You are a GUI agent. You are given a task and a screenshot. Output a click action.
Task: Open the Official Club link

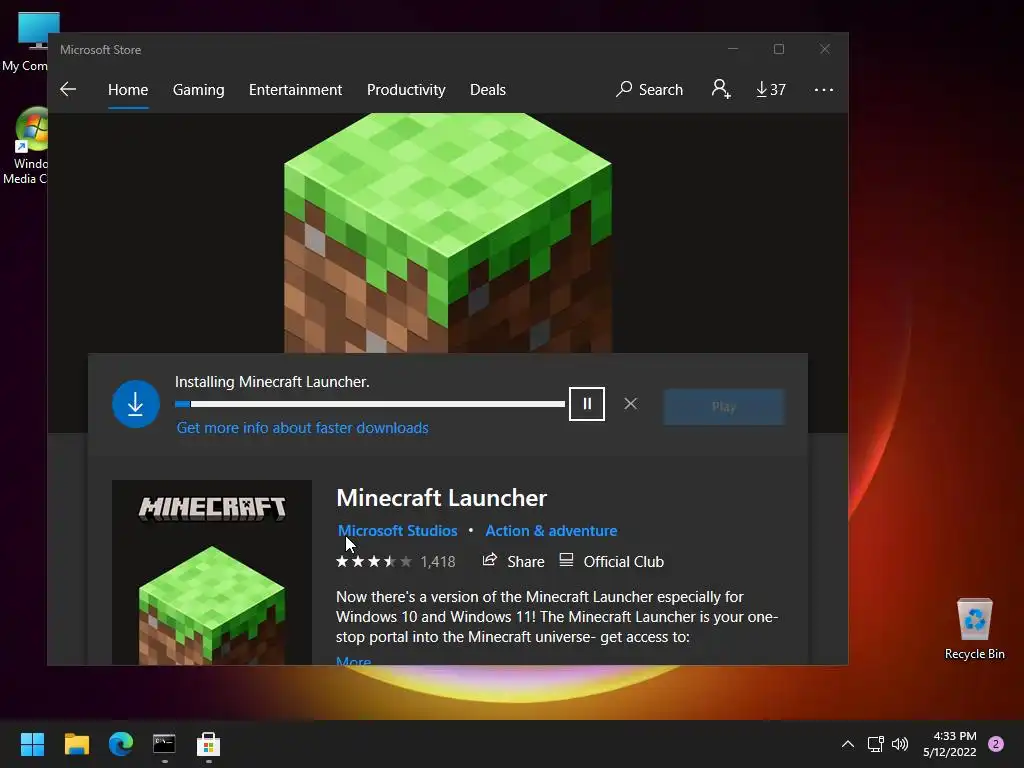tap(623, 562)
